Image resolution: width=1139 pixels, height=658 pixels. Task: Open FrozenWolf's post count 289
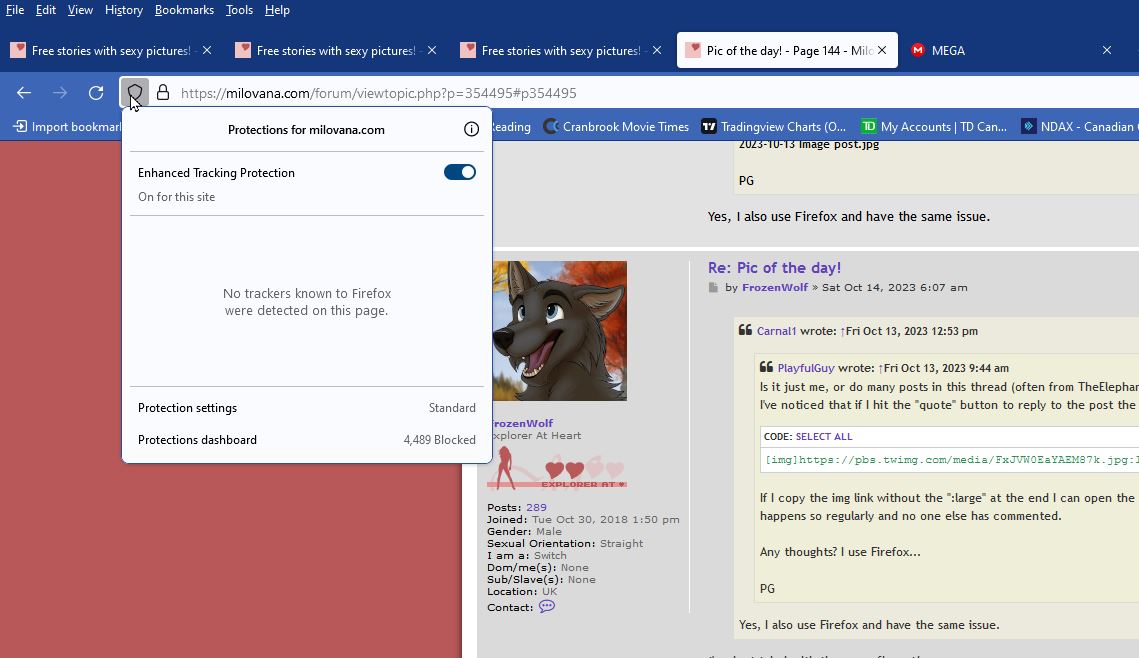coord(536,508)
